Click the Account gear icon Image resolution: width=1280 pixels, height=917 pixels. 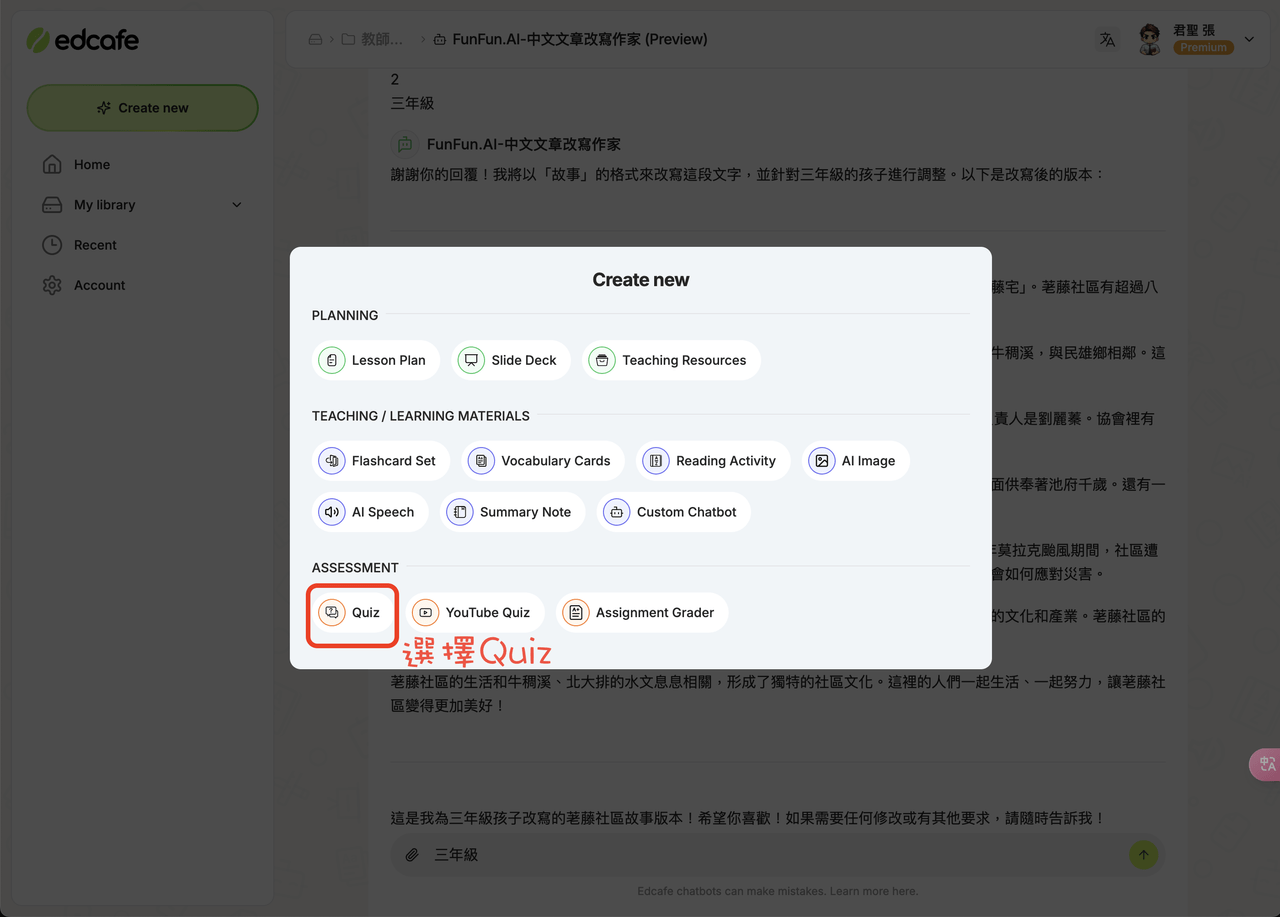pos(52,285)
